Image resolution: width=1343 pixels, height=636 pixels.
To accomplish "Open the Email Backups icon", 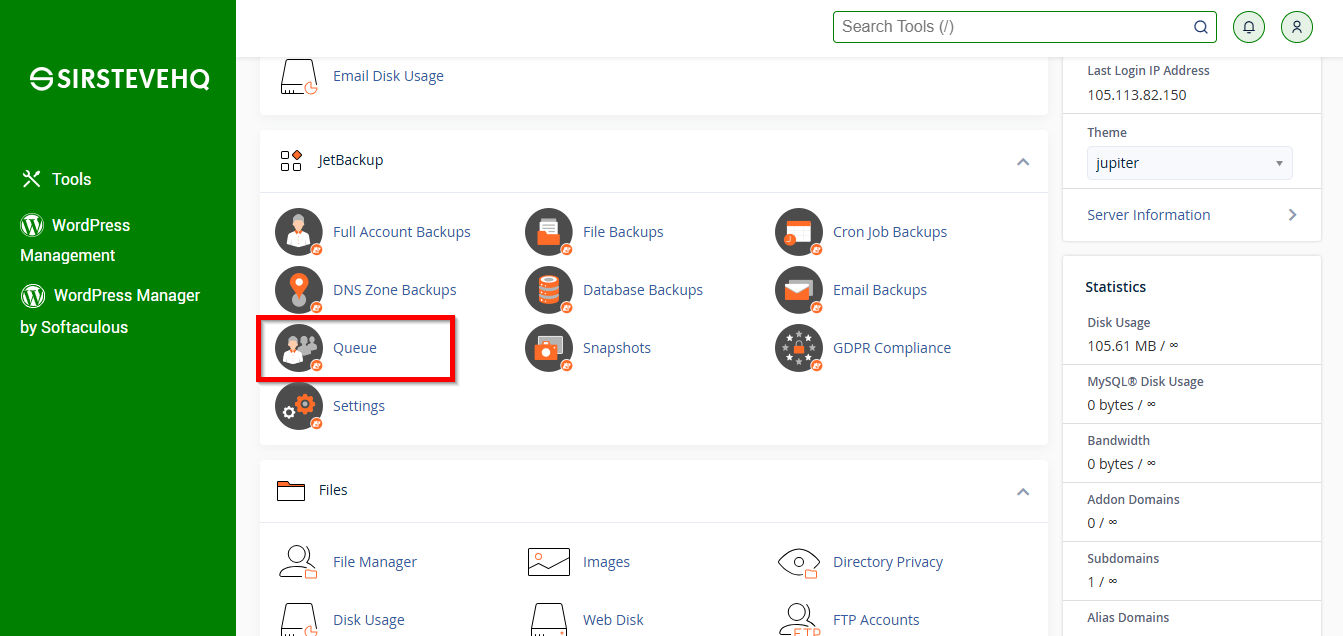I will tap(799, 290).
